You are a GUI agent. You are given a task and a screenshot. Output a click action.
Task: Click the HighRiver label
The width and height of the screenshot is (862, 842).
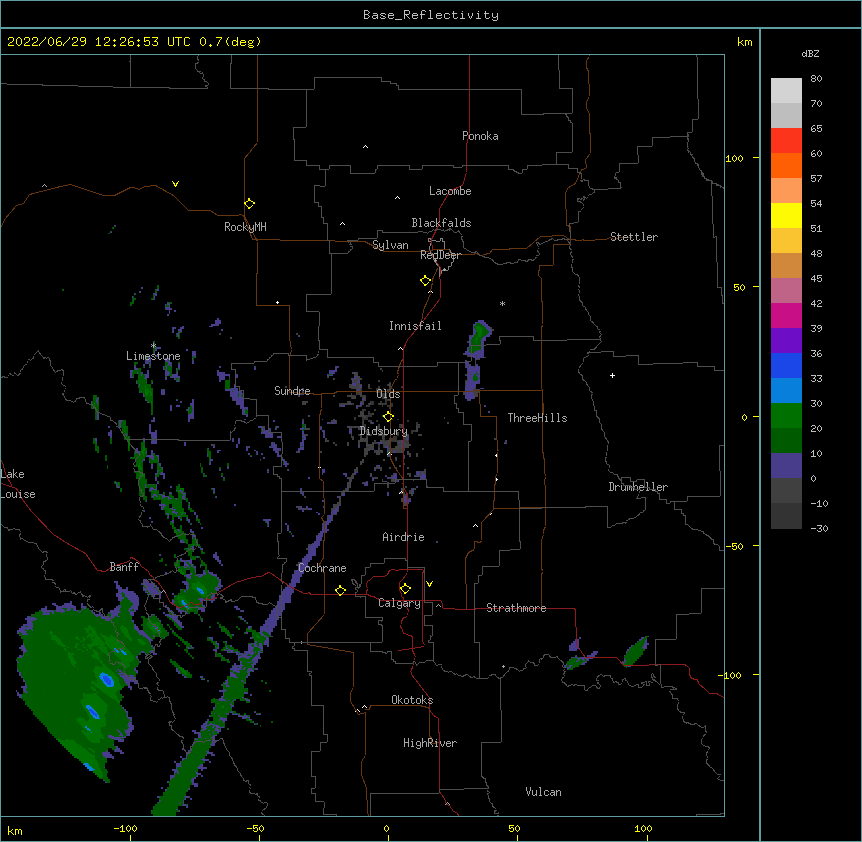[430, 743]
